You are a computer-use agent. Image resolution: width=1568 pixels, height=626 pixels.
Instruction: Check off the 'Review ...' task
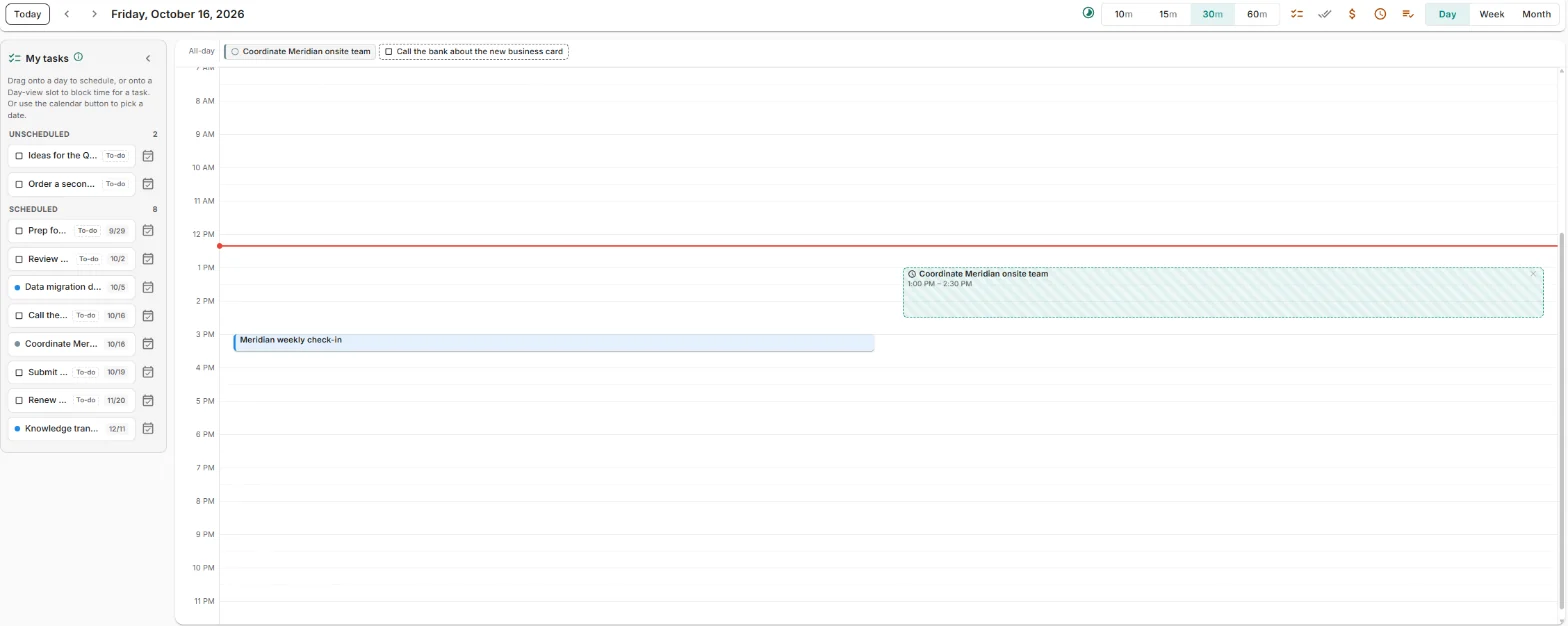click(19, 259)
